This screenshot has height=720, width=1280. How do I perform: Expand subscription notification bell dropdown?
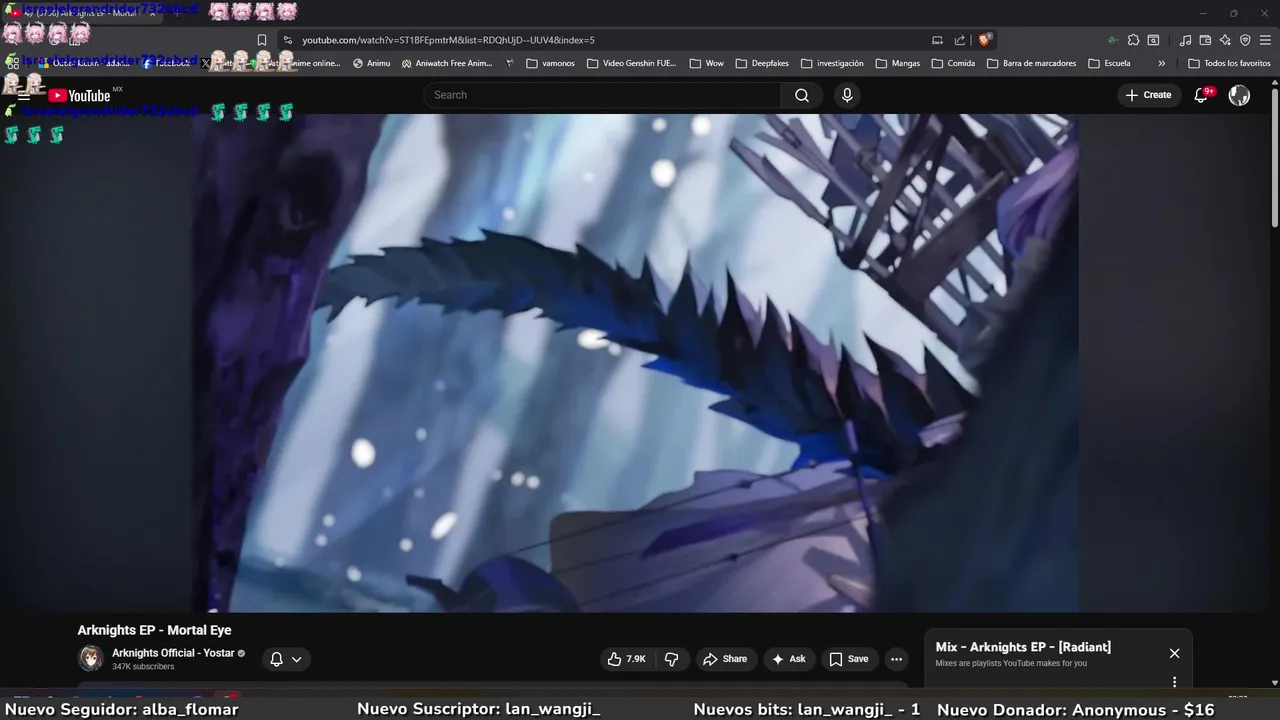[286, 659]
